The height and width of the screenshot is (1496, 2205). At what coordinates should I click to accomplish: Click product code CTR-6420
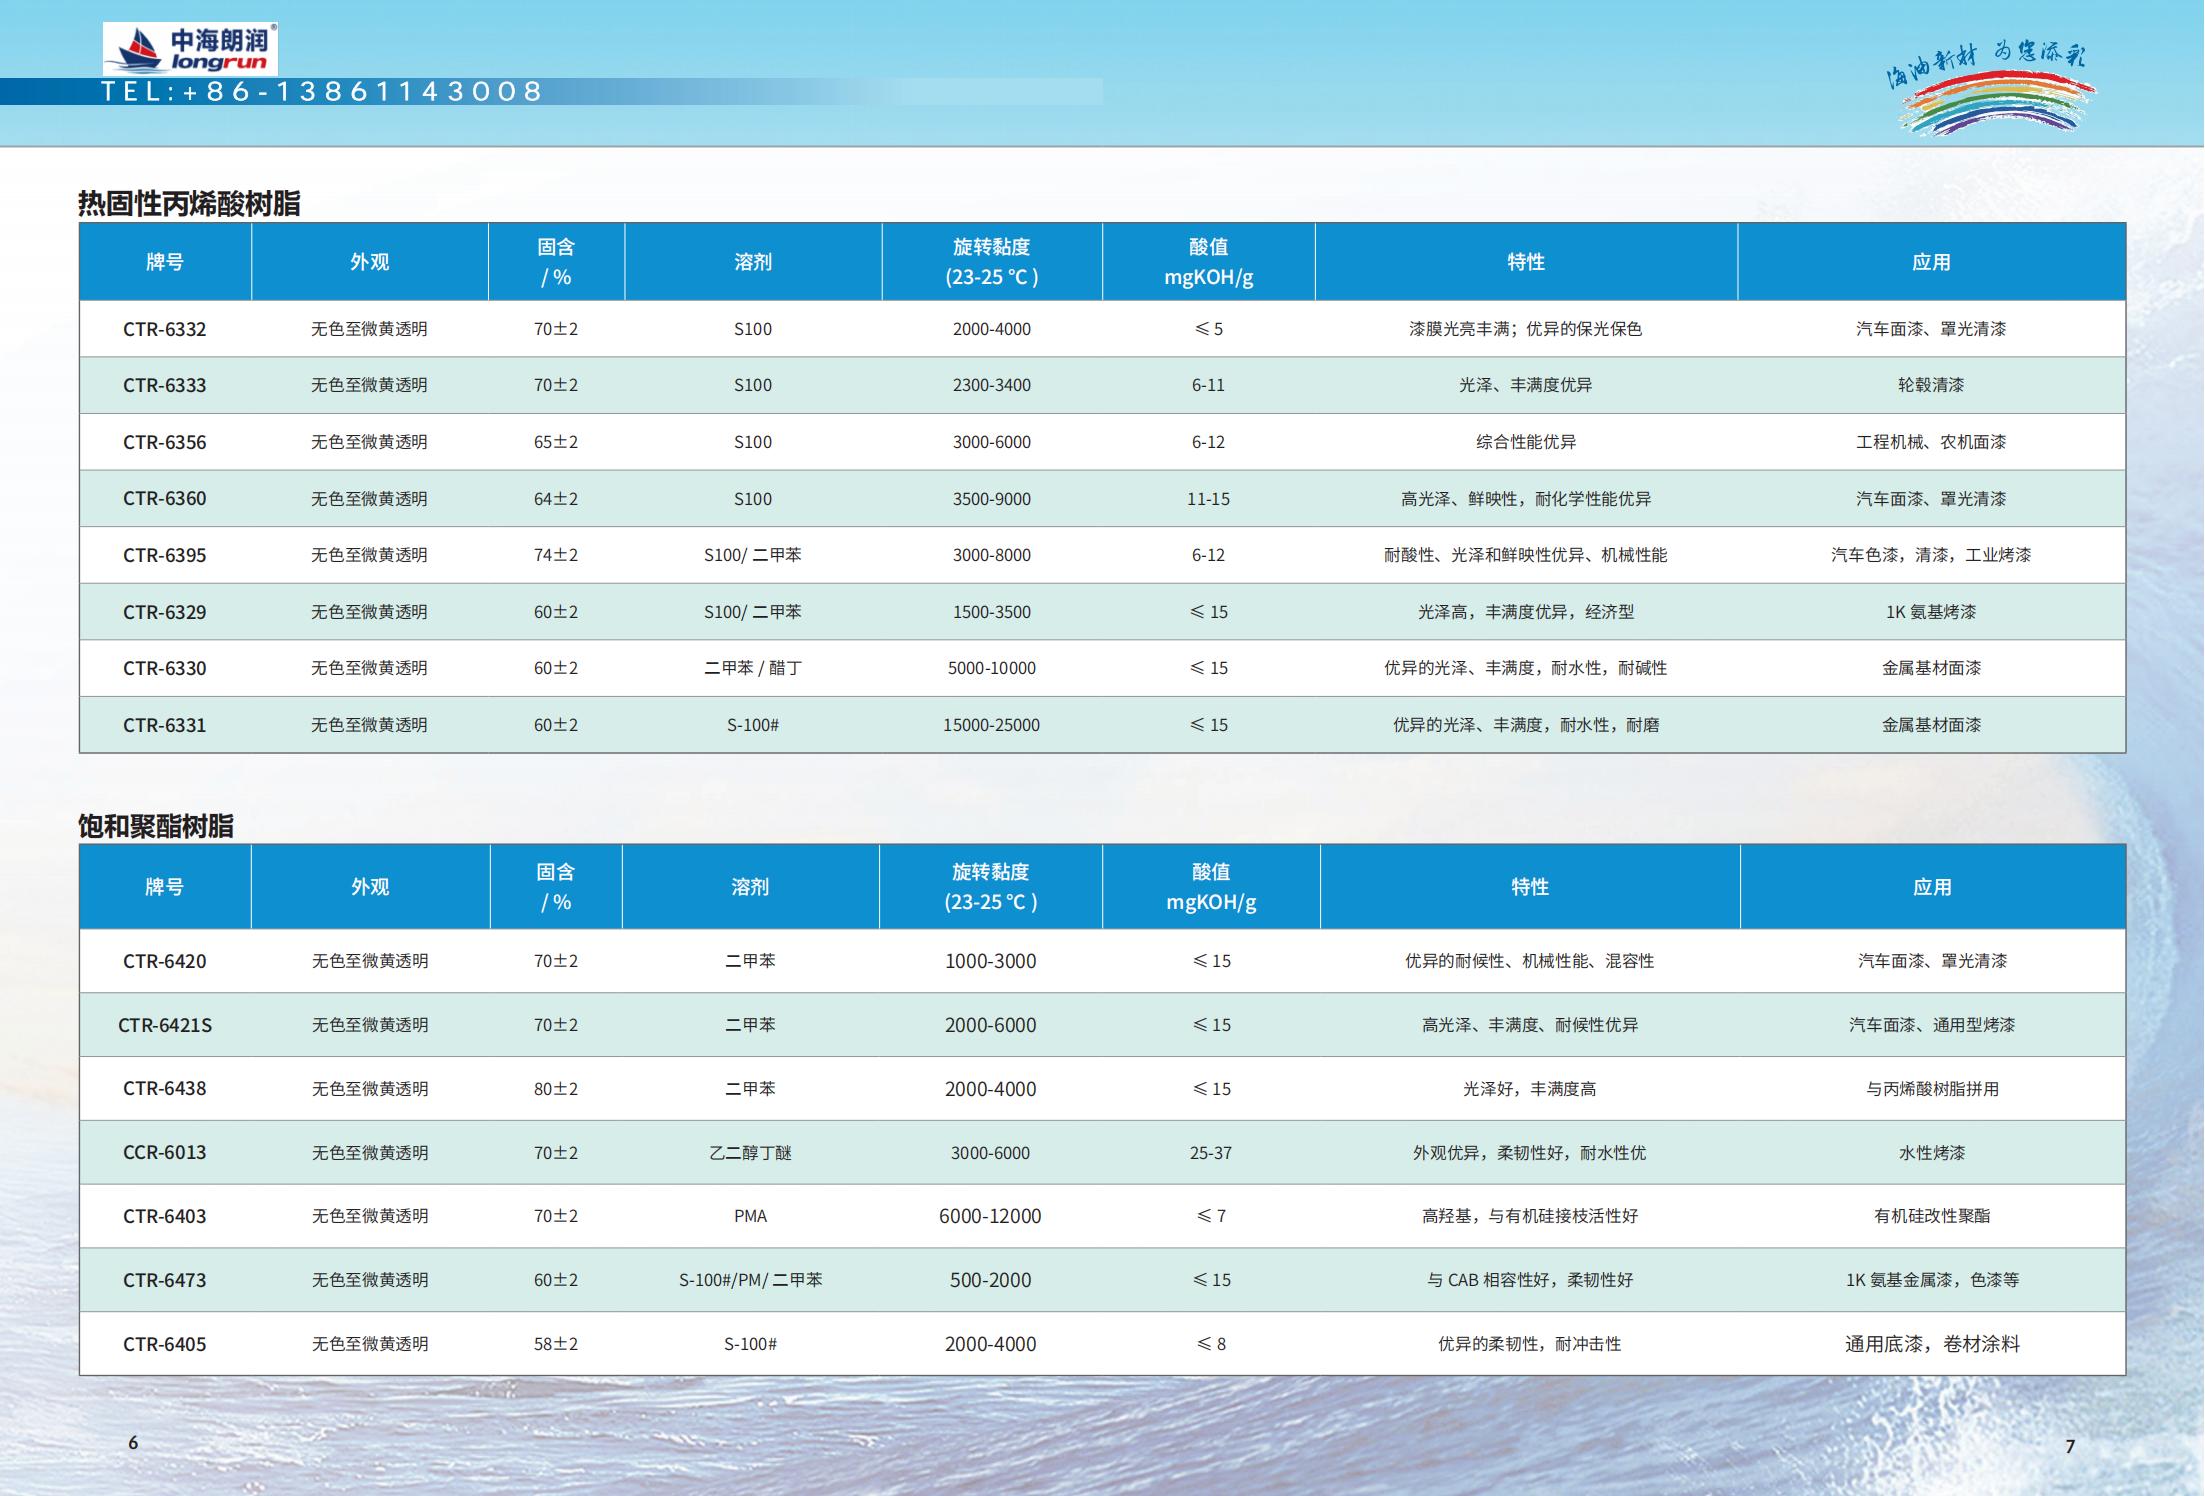[165, 961]
